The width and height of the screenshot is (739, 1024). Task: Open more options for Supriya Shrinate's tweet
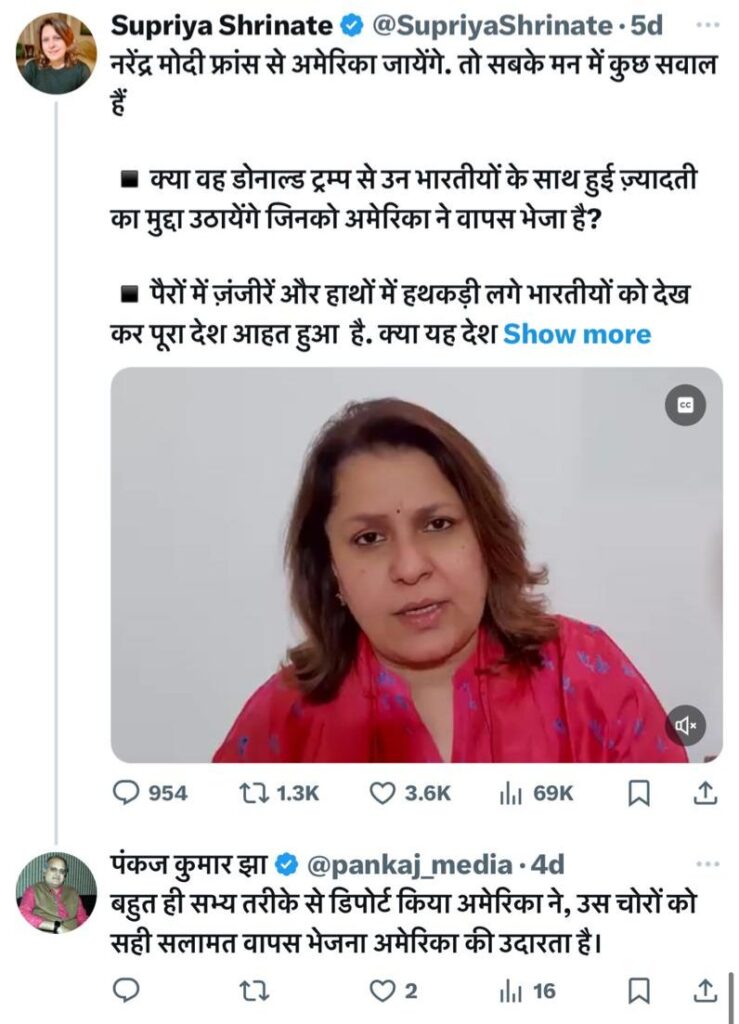pyautogui.click(x=708, y=25)
